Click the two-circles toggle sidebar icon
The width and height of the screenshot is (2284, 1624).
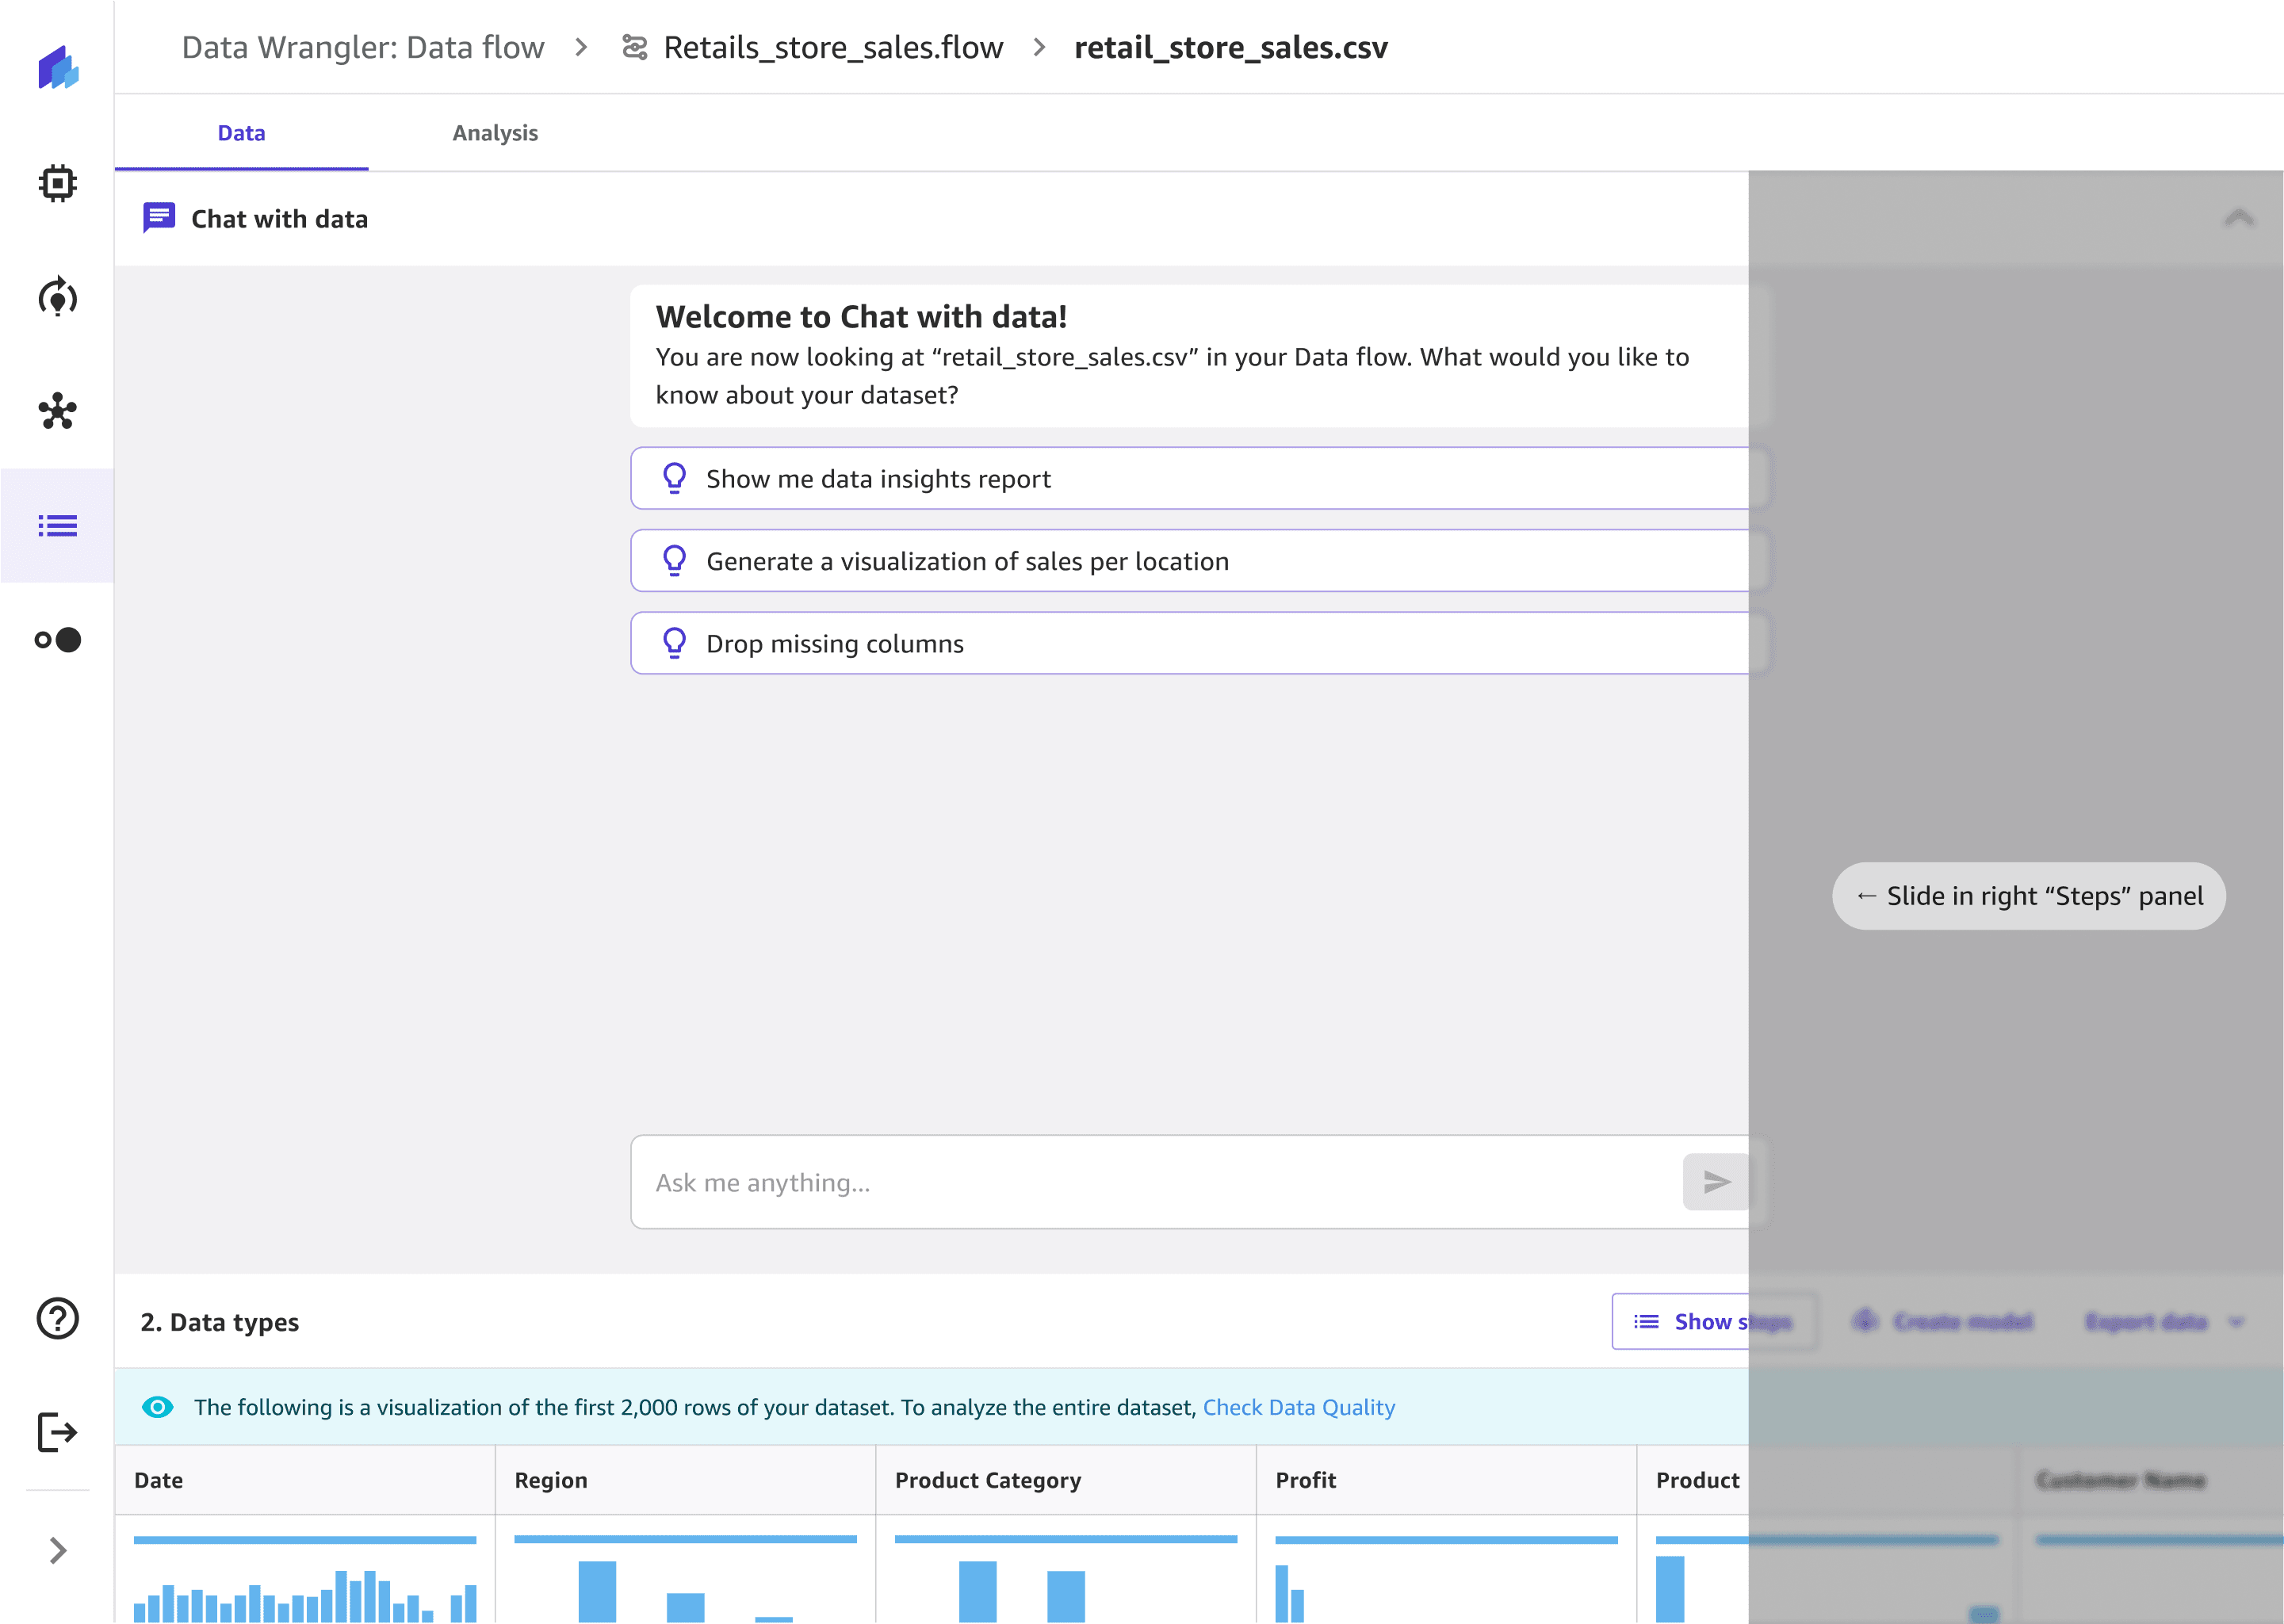click(57, 640)
